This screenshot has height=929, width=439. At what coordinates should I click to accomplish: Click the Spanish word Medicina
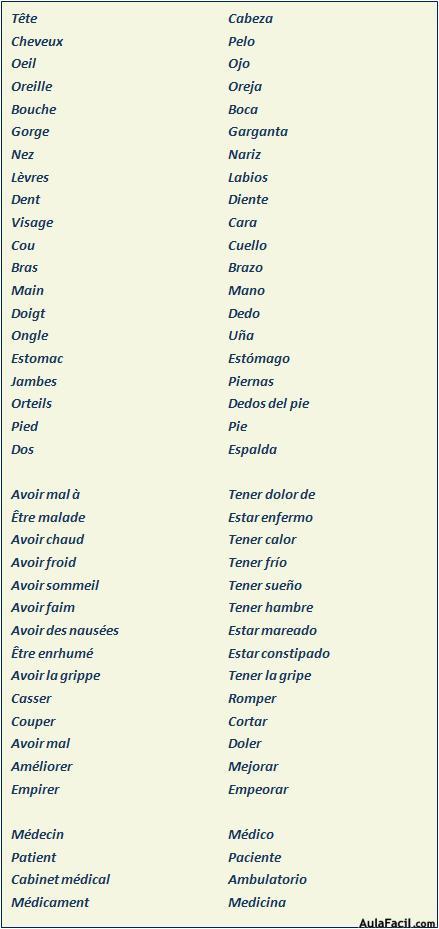point(257,902)
